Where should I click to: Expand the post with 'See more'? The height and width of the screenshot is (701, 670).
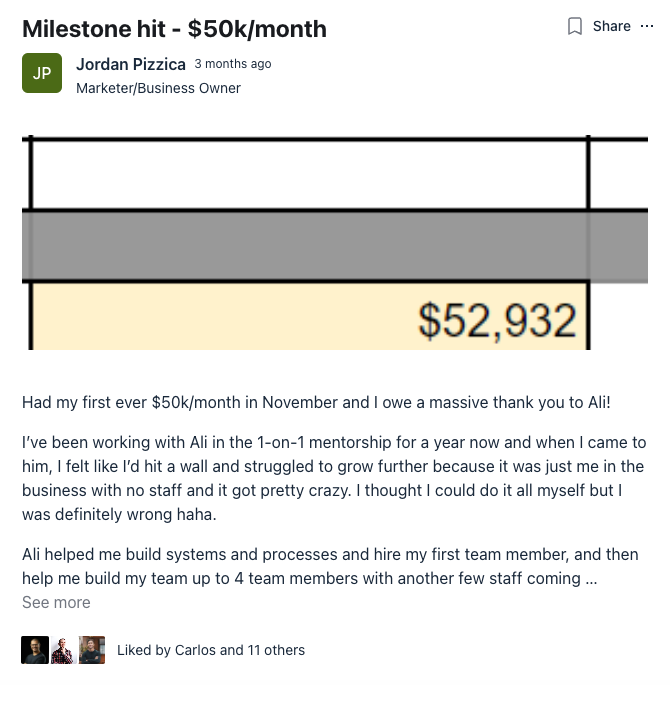point(56,602)
